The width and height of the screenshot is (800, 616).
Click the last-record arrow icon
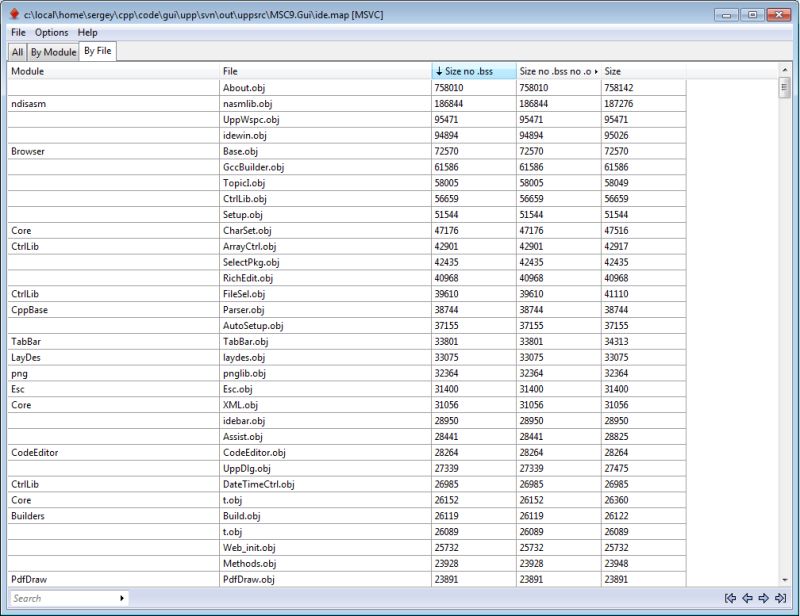coord(780,598)
